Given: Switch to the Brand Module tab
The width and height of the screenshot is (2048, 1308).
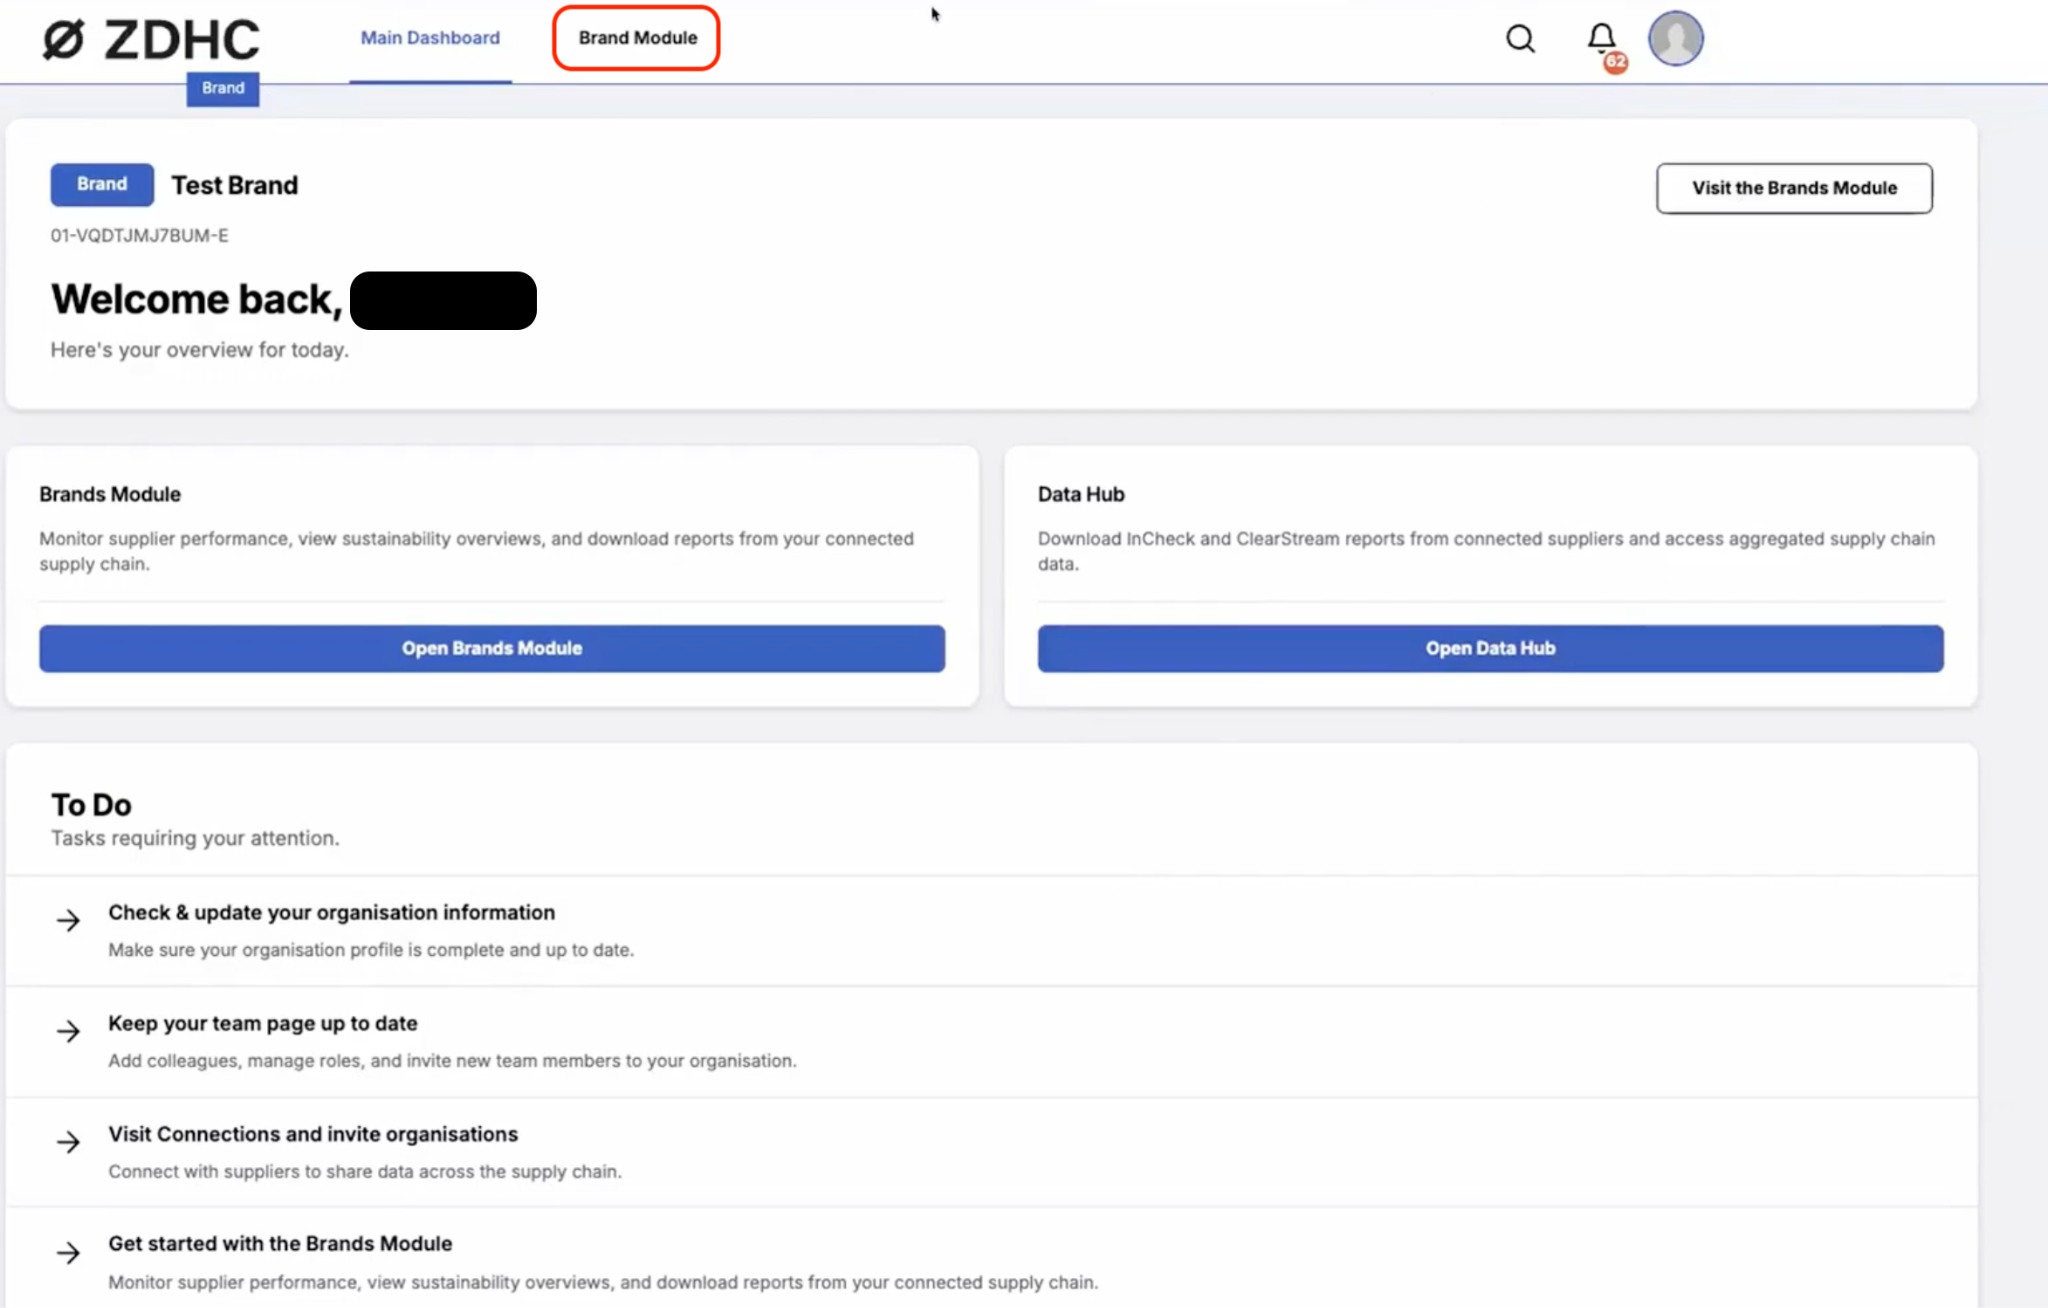Looking at the screenshot, I should (637, 38).
